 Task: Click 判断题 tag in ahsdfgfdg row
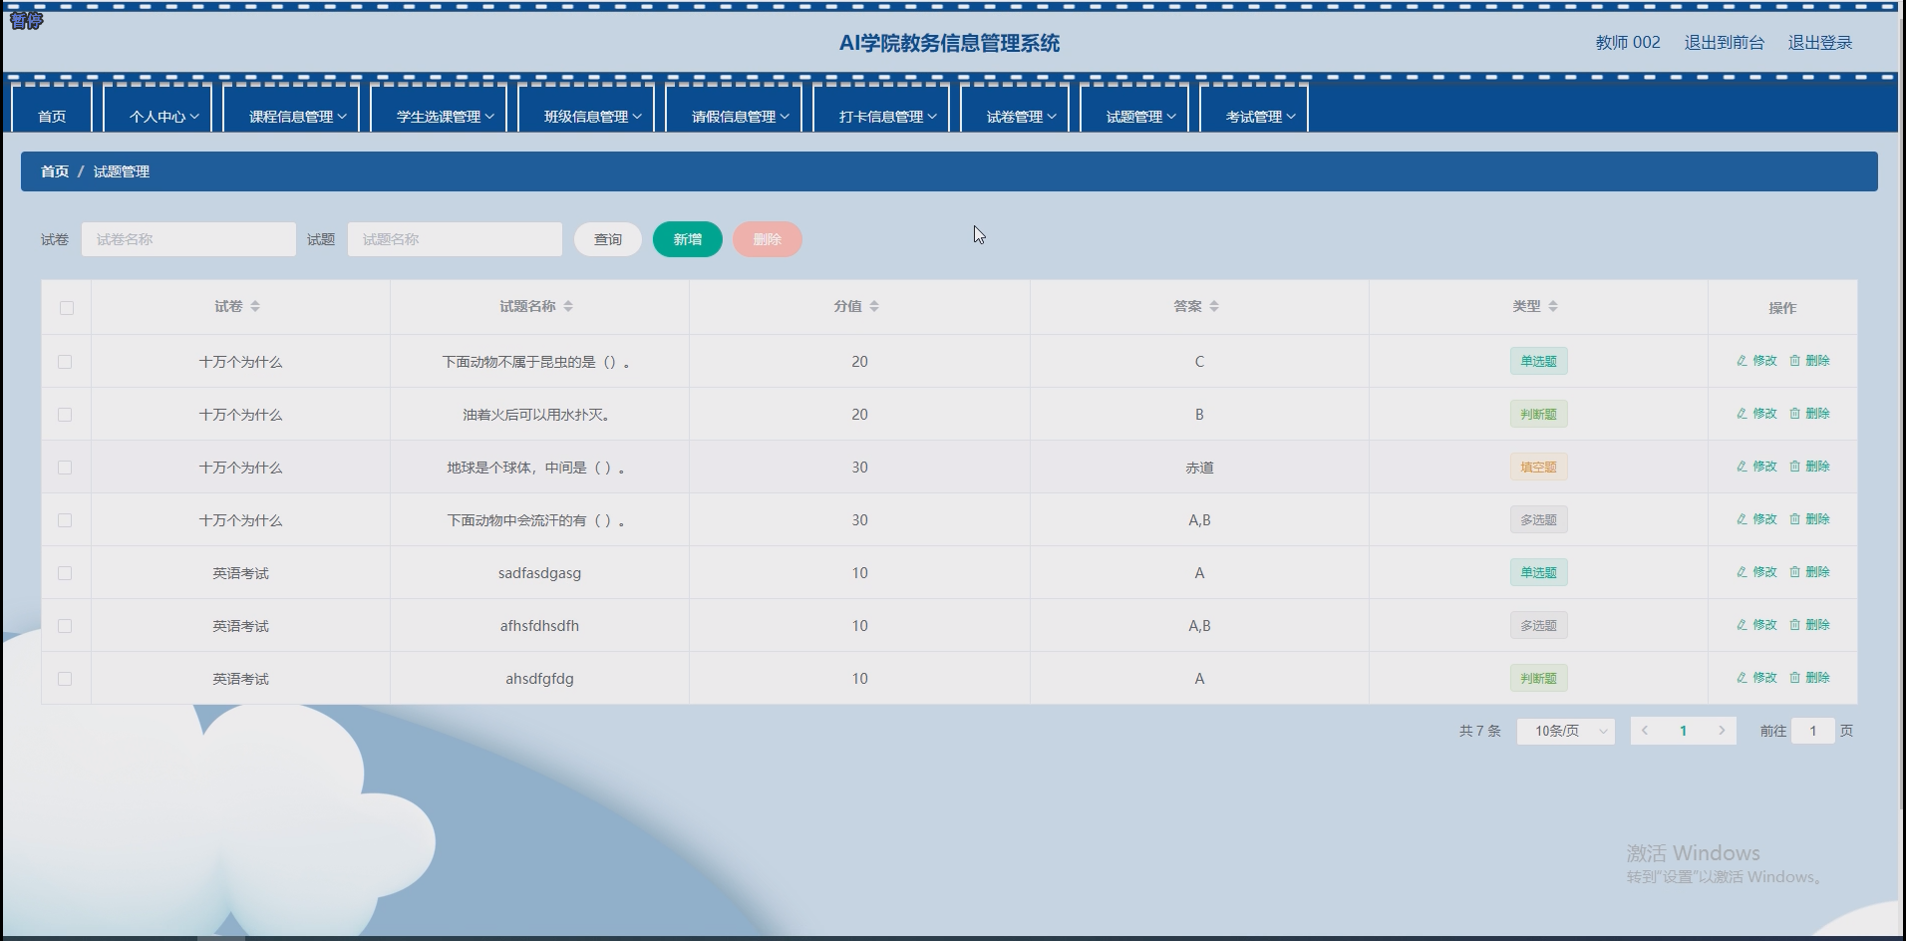tap(1538, 678)
